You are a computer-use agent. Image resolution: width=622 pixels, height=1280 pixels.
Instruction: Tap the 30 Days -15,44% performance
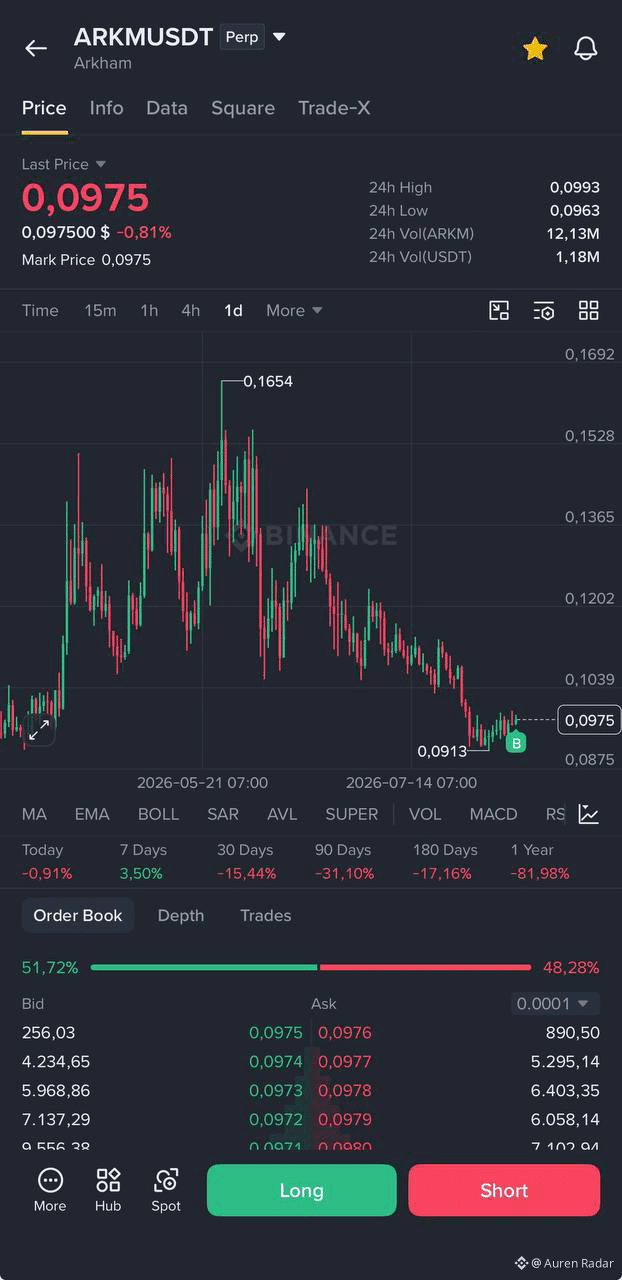pyautogui.click(x=247, y=861)
